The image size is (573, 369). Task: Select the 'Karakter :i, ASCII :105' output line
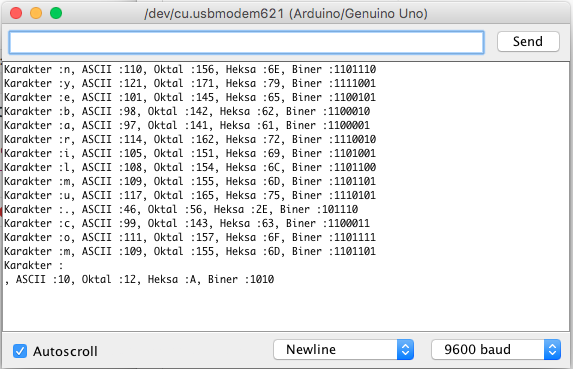pos(190,153)
